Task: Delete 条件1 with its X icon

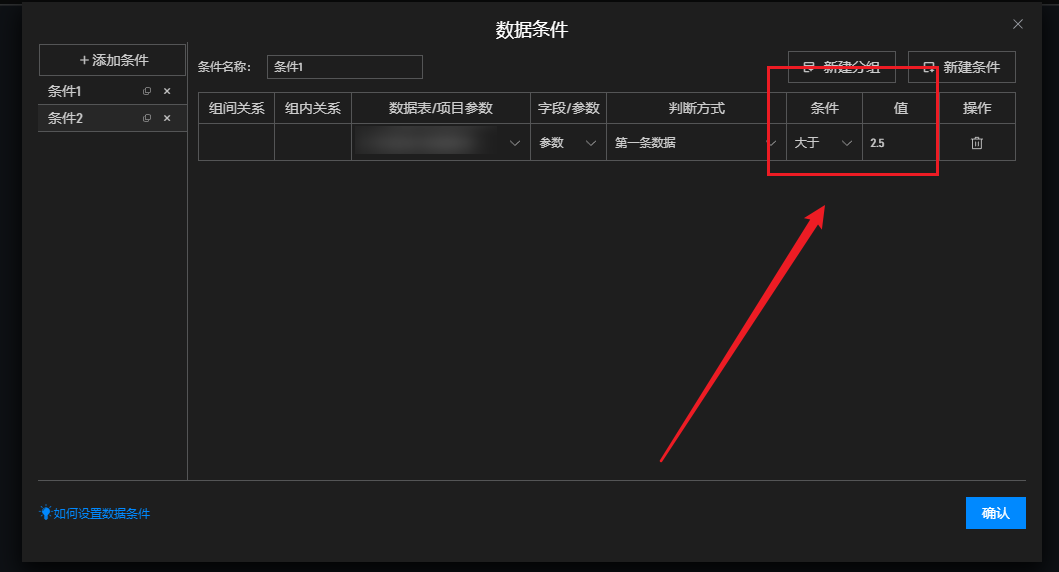Action: coord(167,91)
